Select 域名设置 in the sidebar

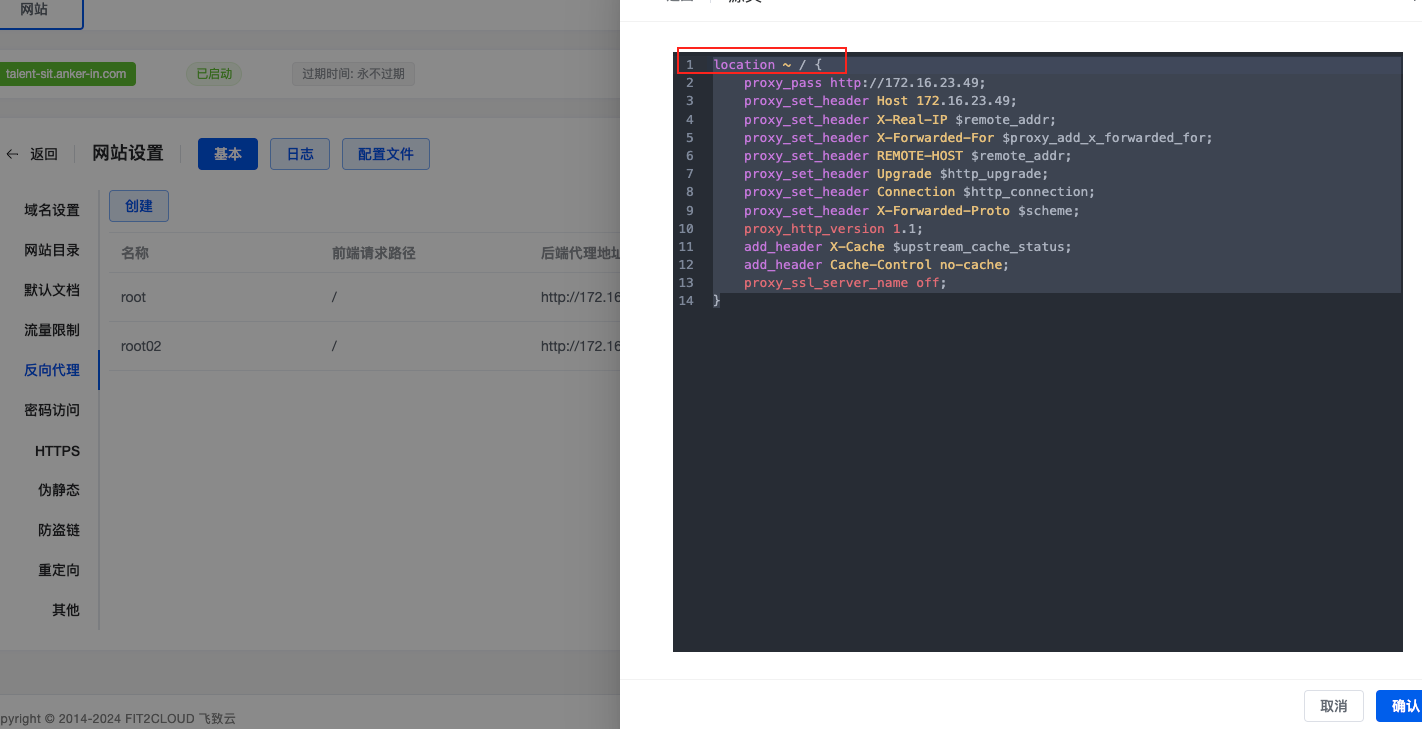[x=52, y=210]
